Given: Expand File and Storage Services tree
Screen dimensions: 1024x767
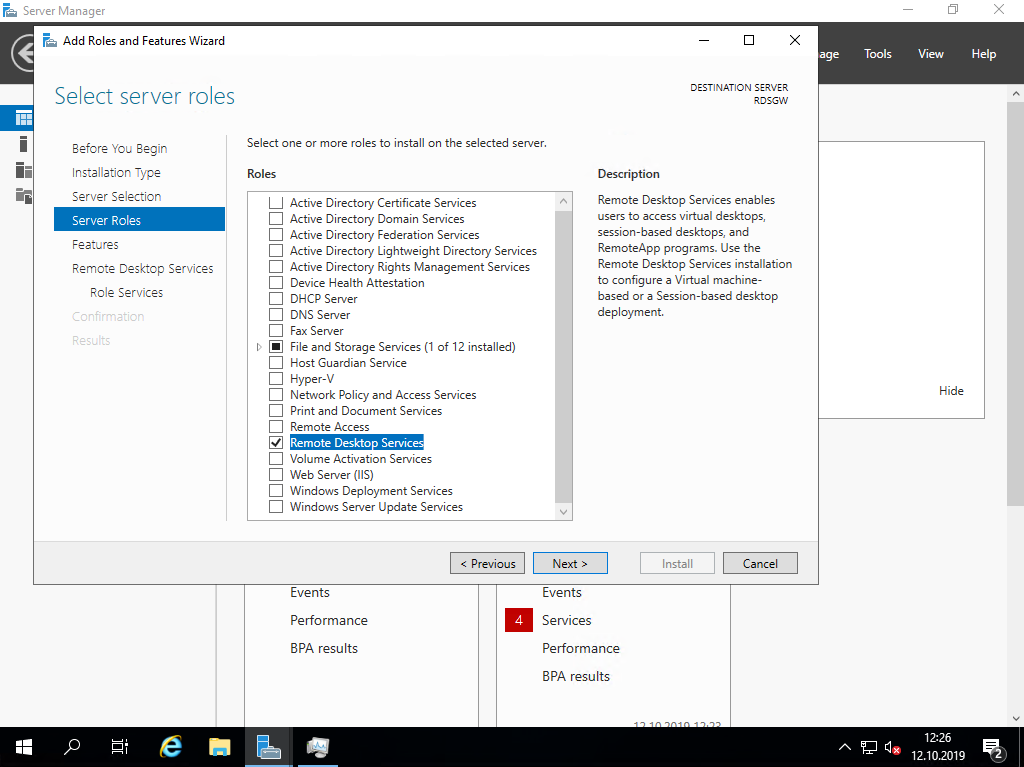Looking at the screenshot, I should [259, 347].
